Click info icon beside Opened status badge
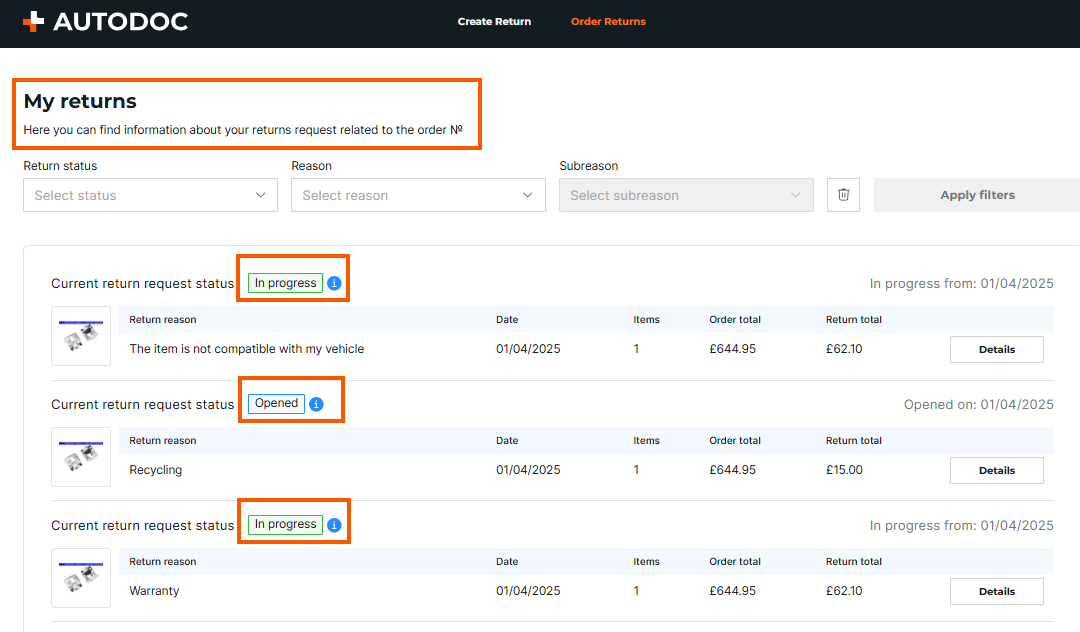Viewport: 1080px width, 632px height. [316, 404]
